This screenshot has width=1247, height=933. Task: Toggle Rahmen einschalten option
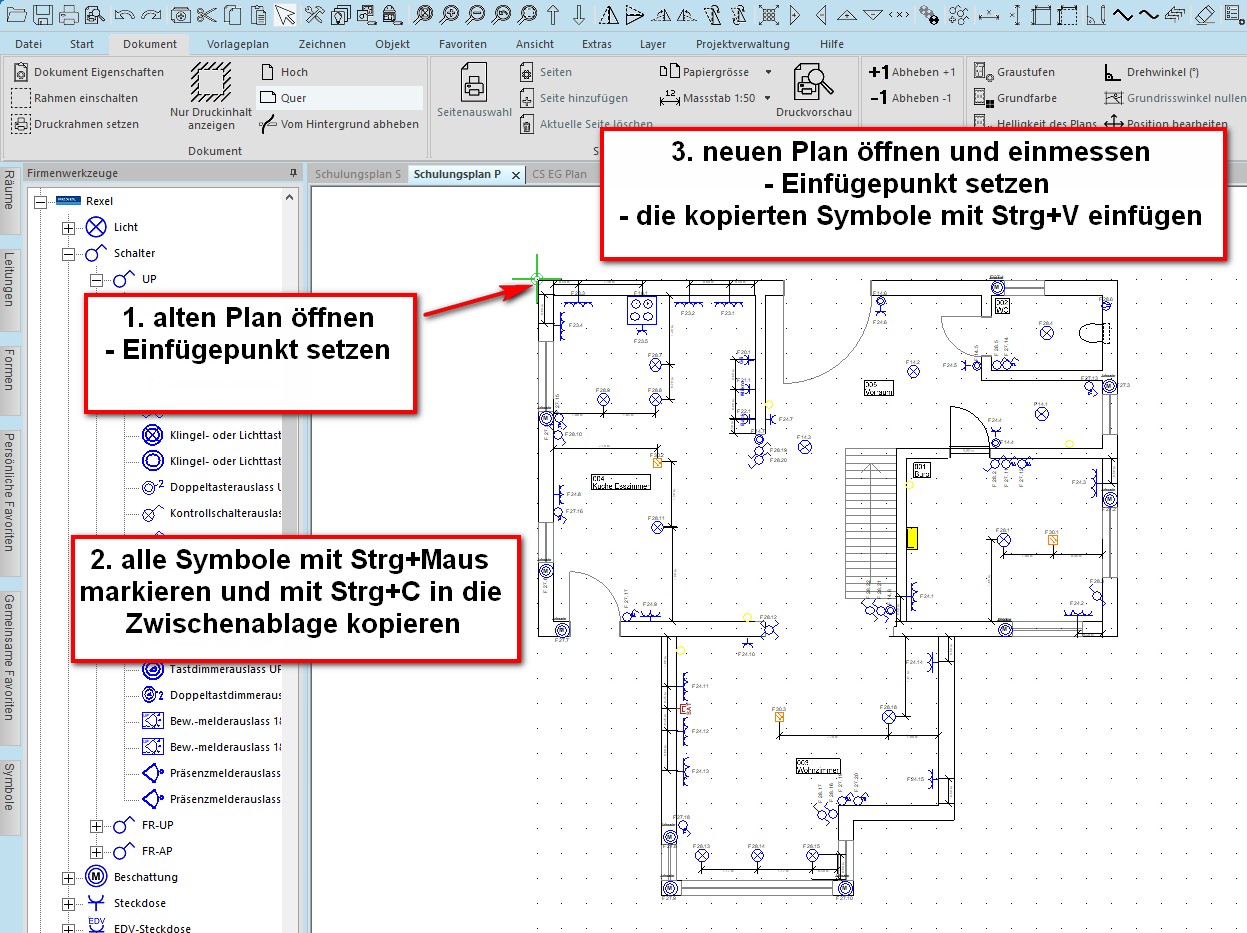74,98
